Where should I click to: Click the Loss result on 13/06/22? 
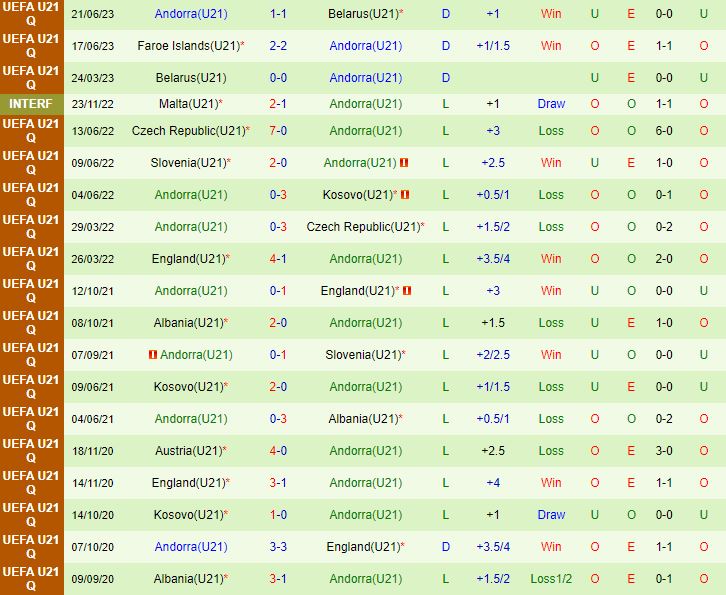(x=551, y=131)
